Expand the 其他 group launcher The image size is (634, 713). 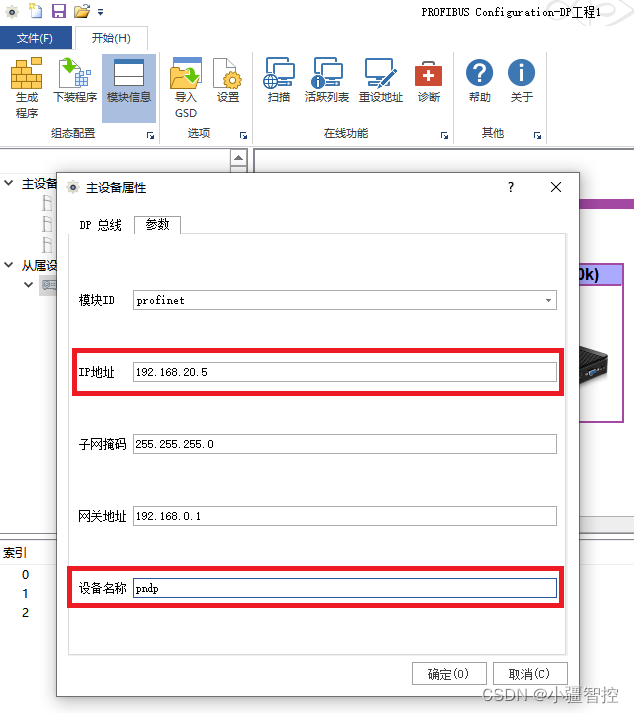point(537,136)
